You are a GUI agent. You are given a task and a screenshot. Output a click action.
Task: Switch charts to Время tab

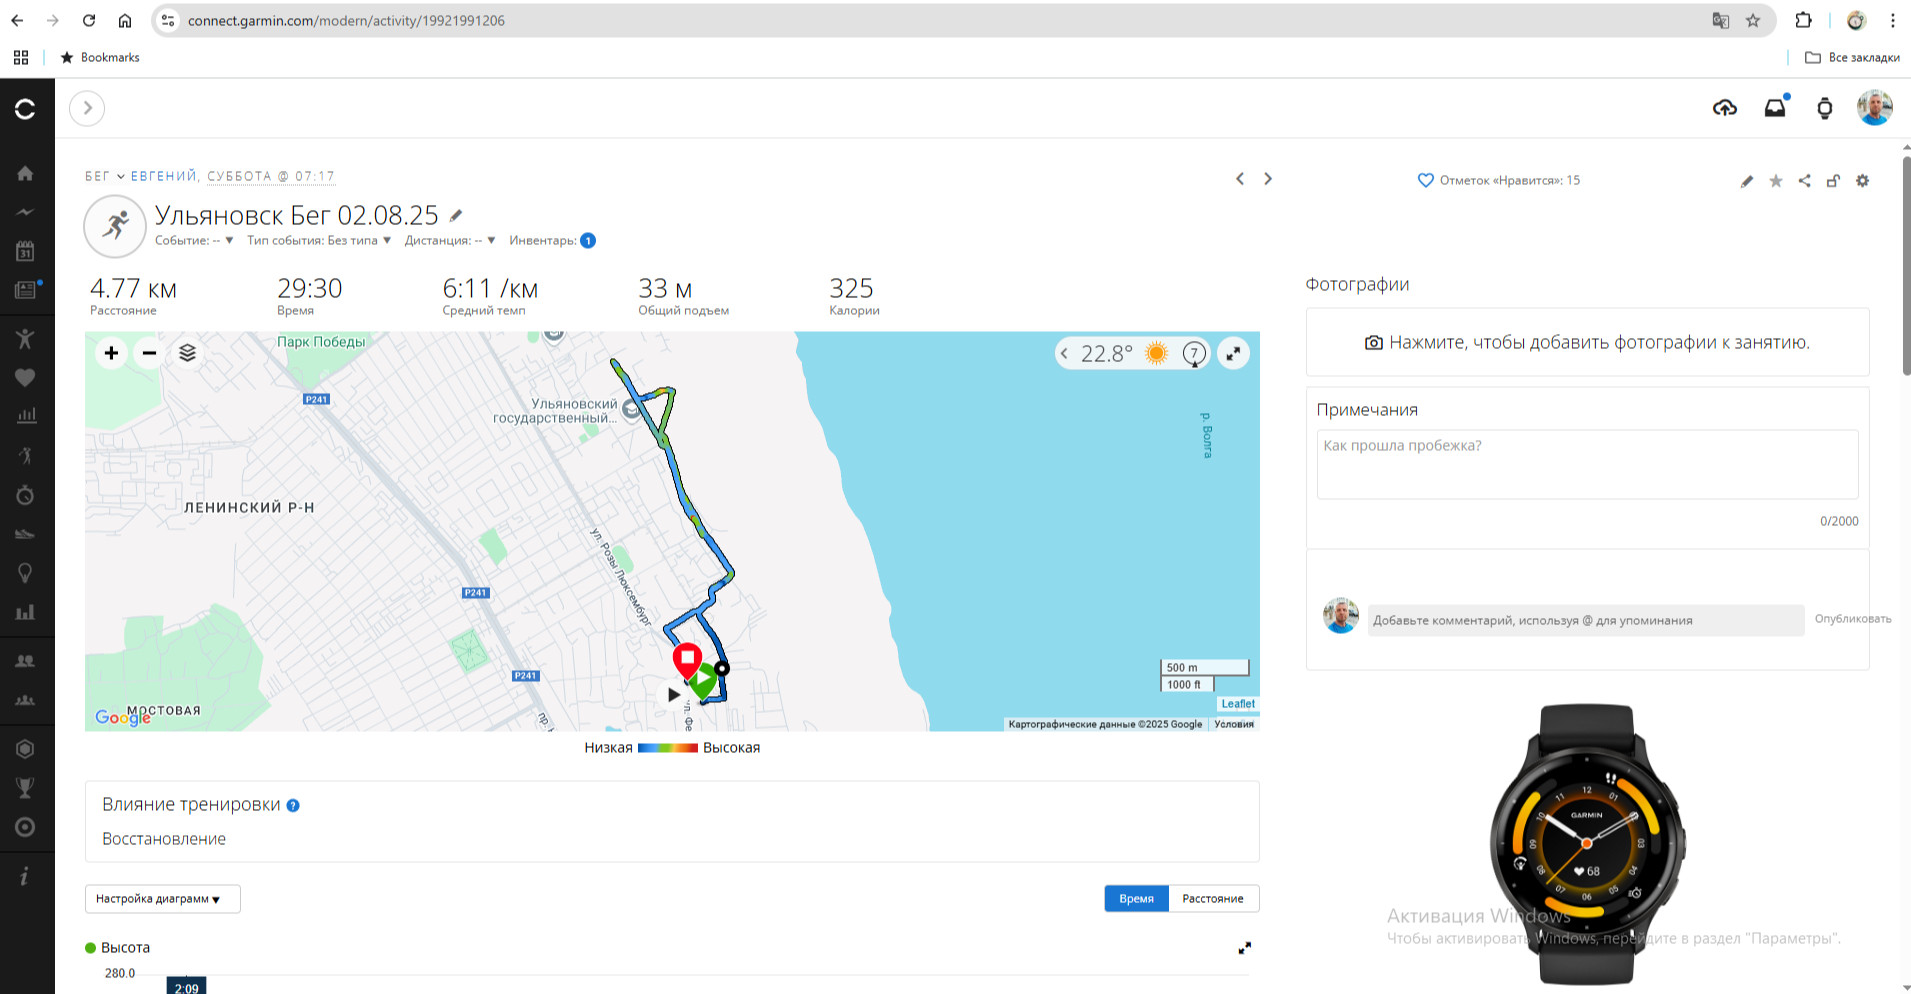(1136, 899)
